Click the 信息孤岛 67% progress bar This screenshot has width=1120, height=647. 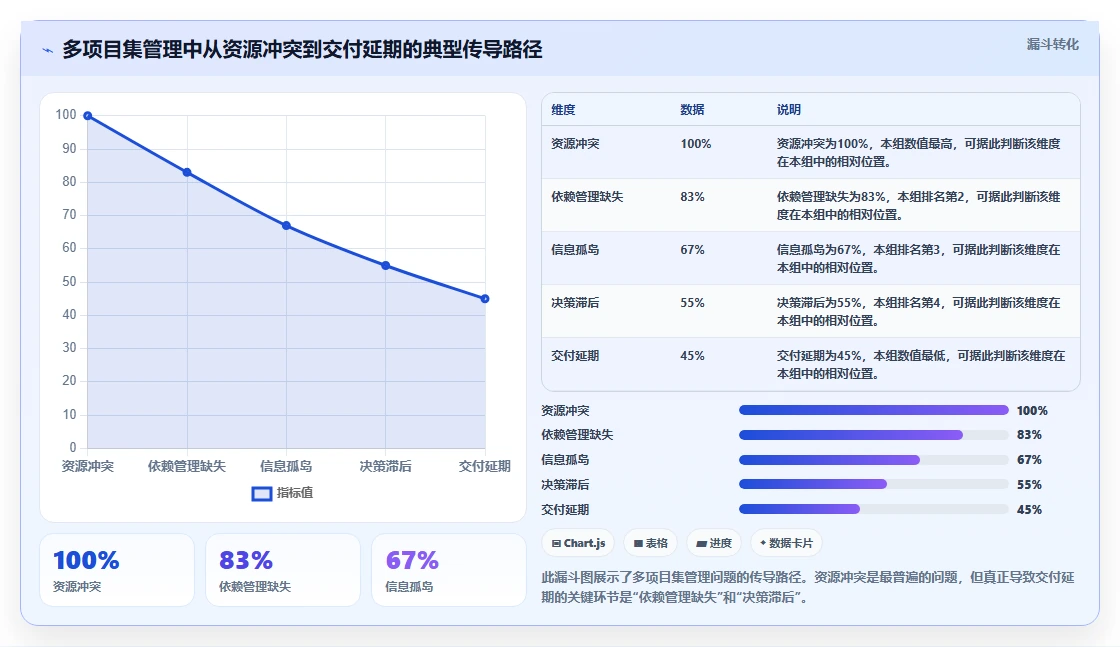(x=874, y=460)
